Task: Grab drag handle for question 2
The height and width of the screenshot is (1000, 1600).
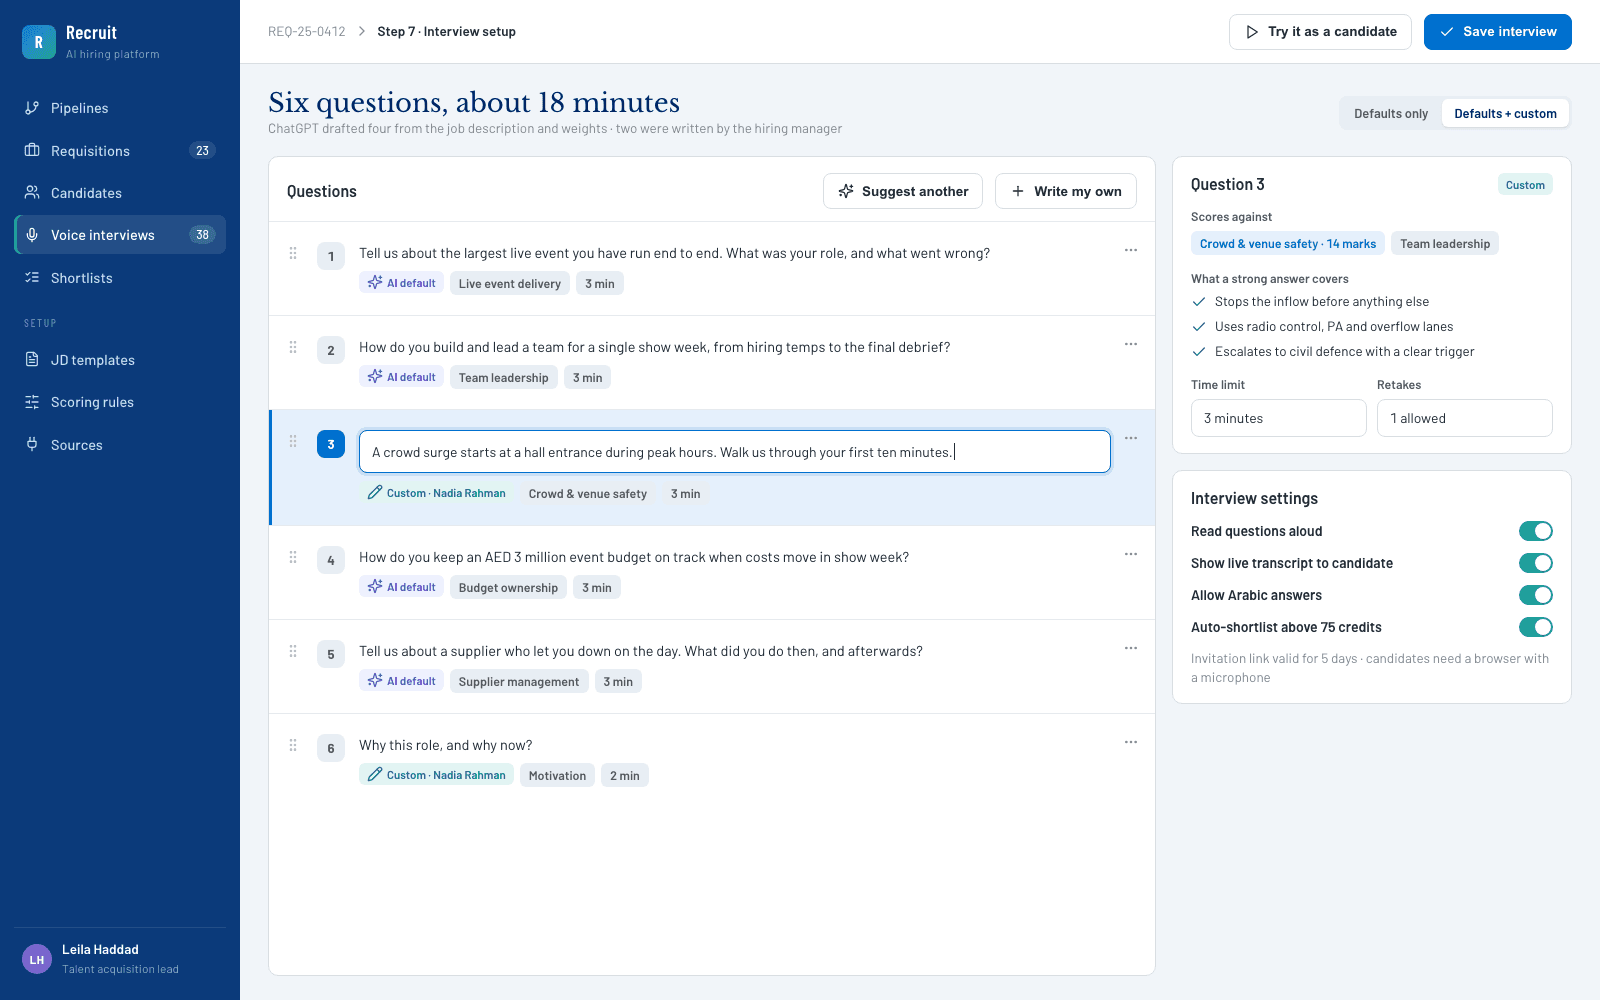Action: 293,348
